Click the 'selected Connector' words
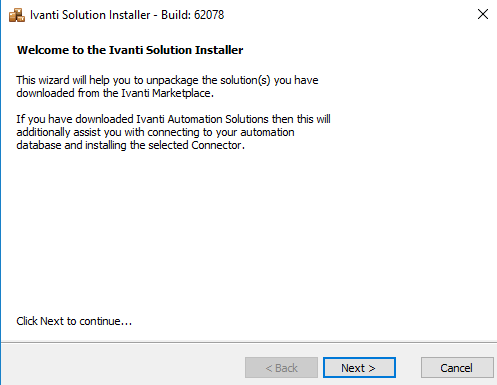Screen dimensions: 497x385 click(x=196, y=145)
